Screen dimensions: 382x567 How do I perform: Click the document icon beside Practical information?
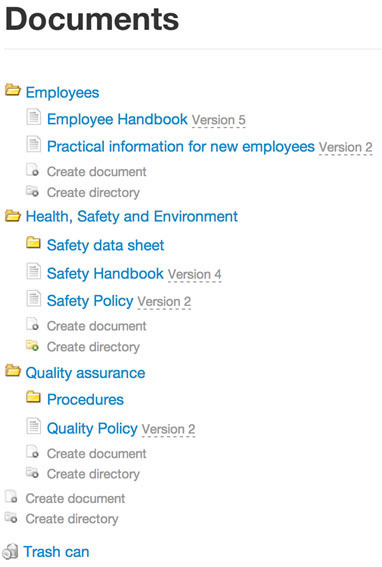(33, 144)
